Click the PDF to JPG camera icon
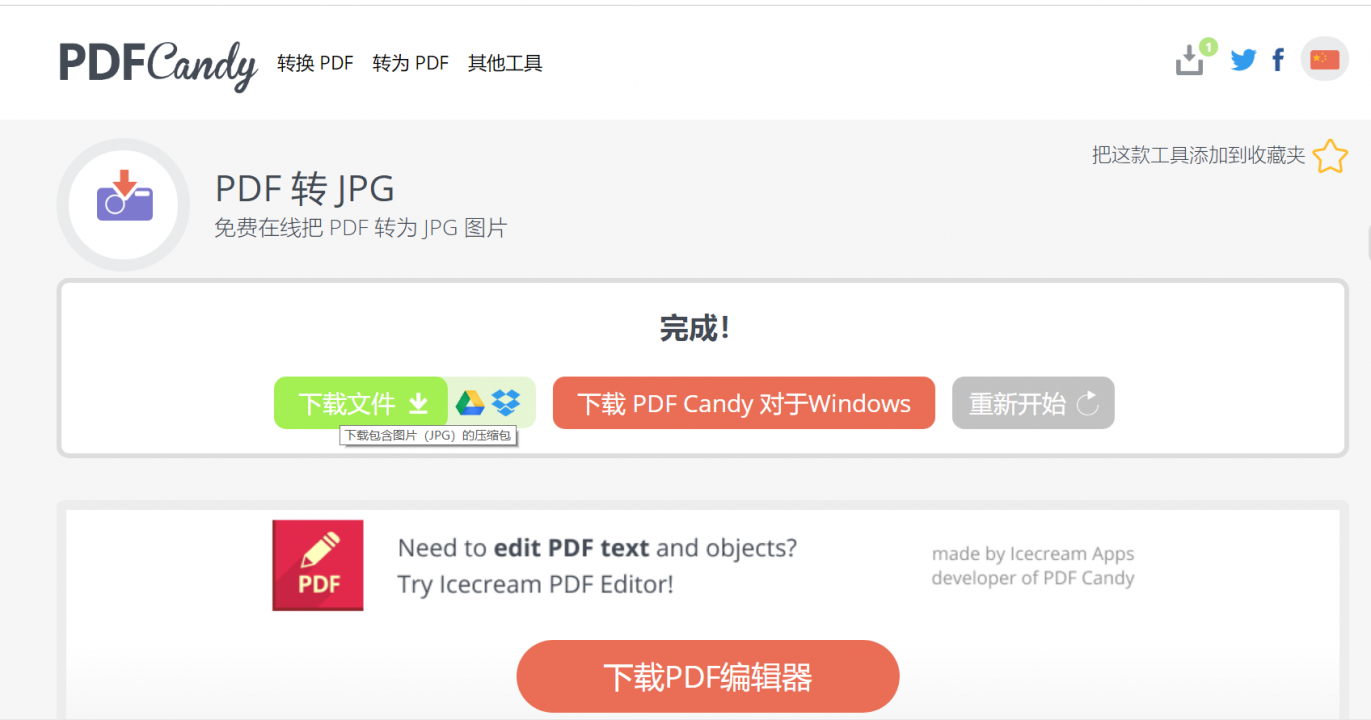This screenshot has height=720, width=1371. tap(124, 197)
